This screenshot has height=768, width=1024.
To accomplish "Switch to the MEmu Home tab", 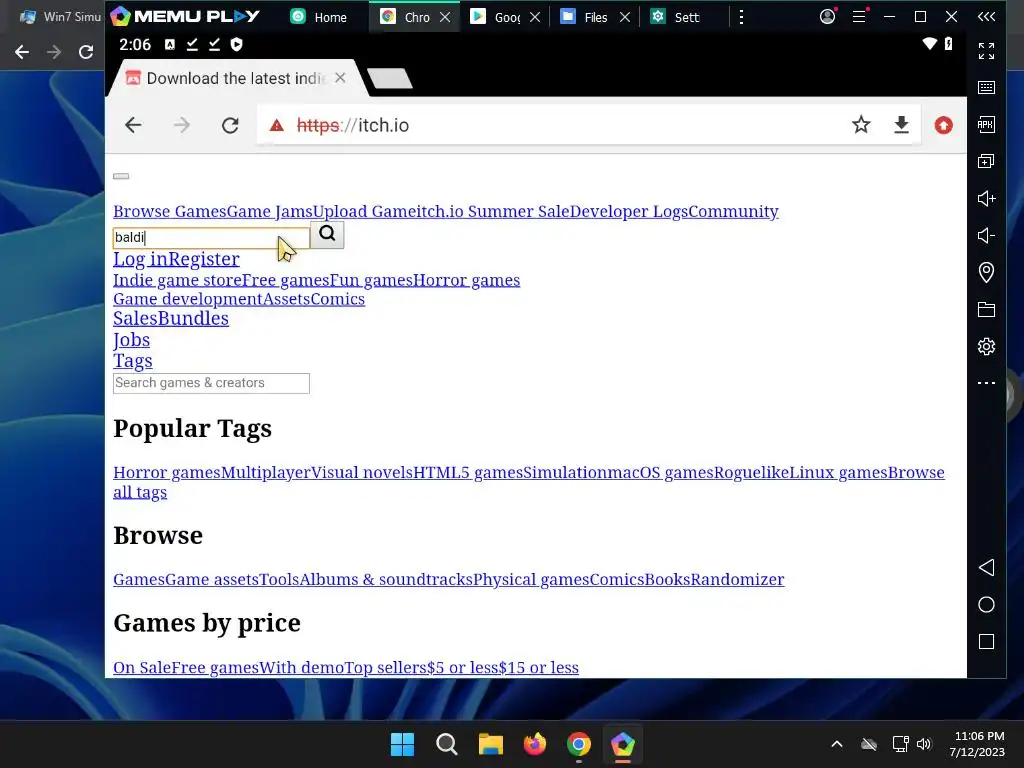I will tap(319, 17).
